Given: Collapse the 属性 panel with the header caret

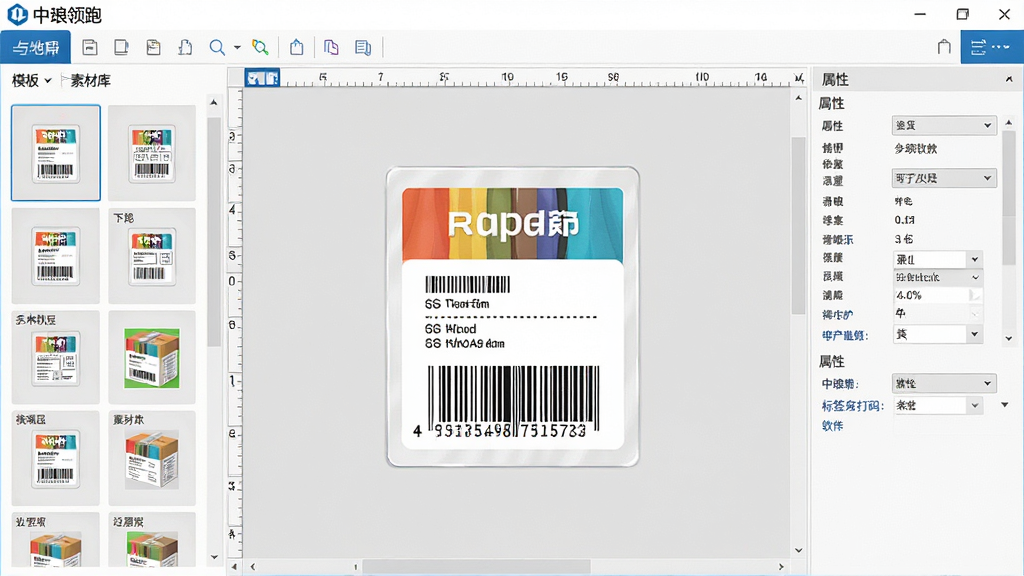Looking at the screenshot, I should 1009,80.
